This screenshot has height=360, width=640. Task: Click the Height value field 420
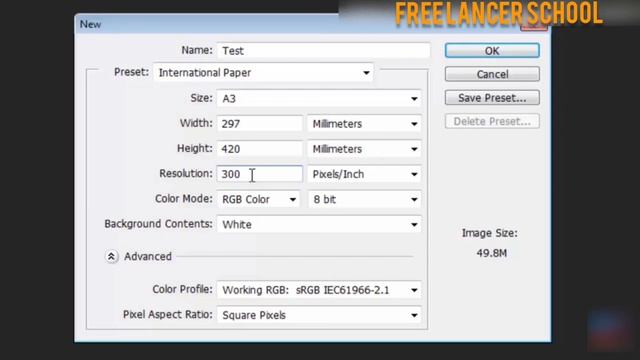(260, 149)
